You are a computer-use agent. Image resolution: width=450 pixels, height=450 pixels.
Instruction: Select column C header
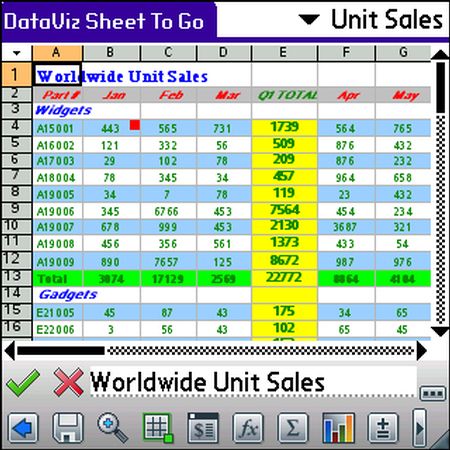tap(169, 53)
